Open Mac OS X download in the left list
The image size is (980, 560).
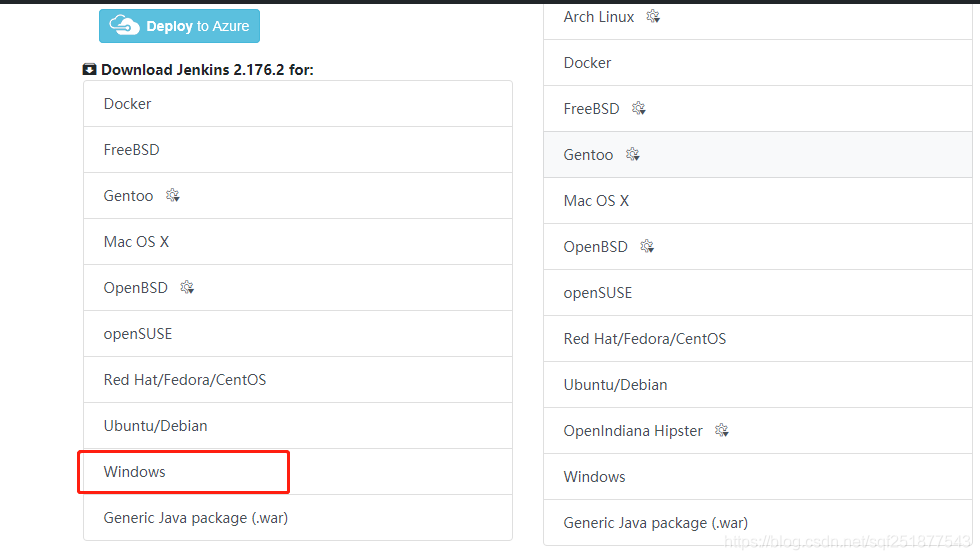[x=298, y=242]
